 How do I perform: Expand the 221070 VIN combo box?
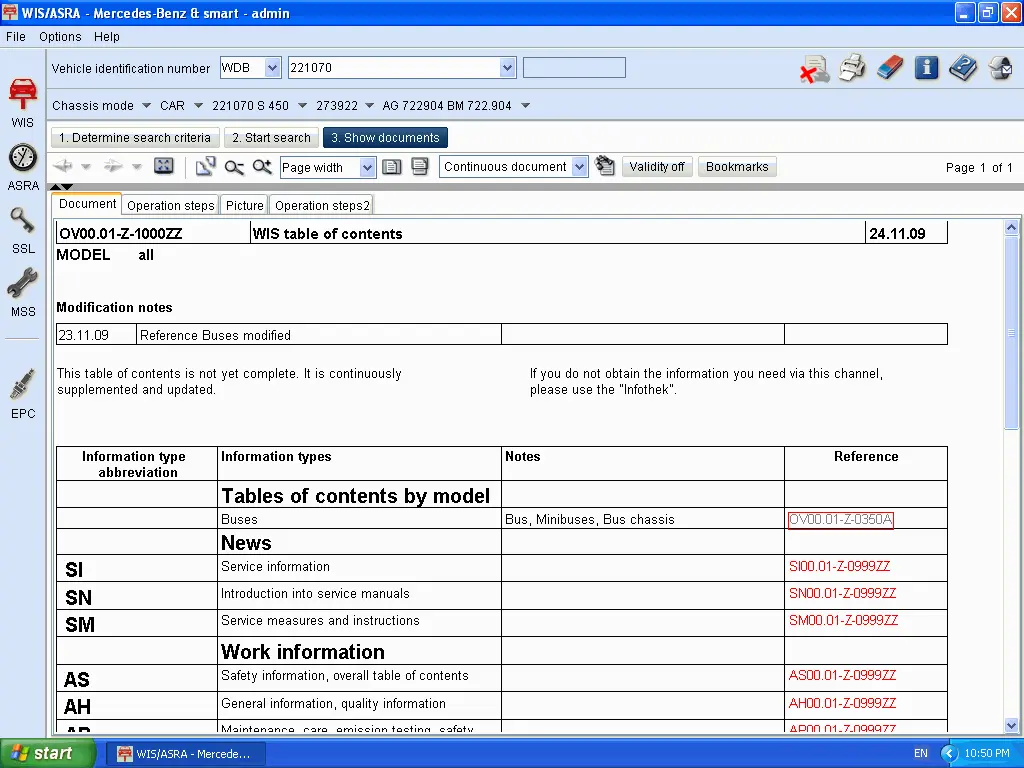coord(507,67)
